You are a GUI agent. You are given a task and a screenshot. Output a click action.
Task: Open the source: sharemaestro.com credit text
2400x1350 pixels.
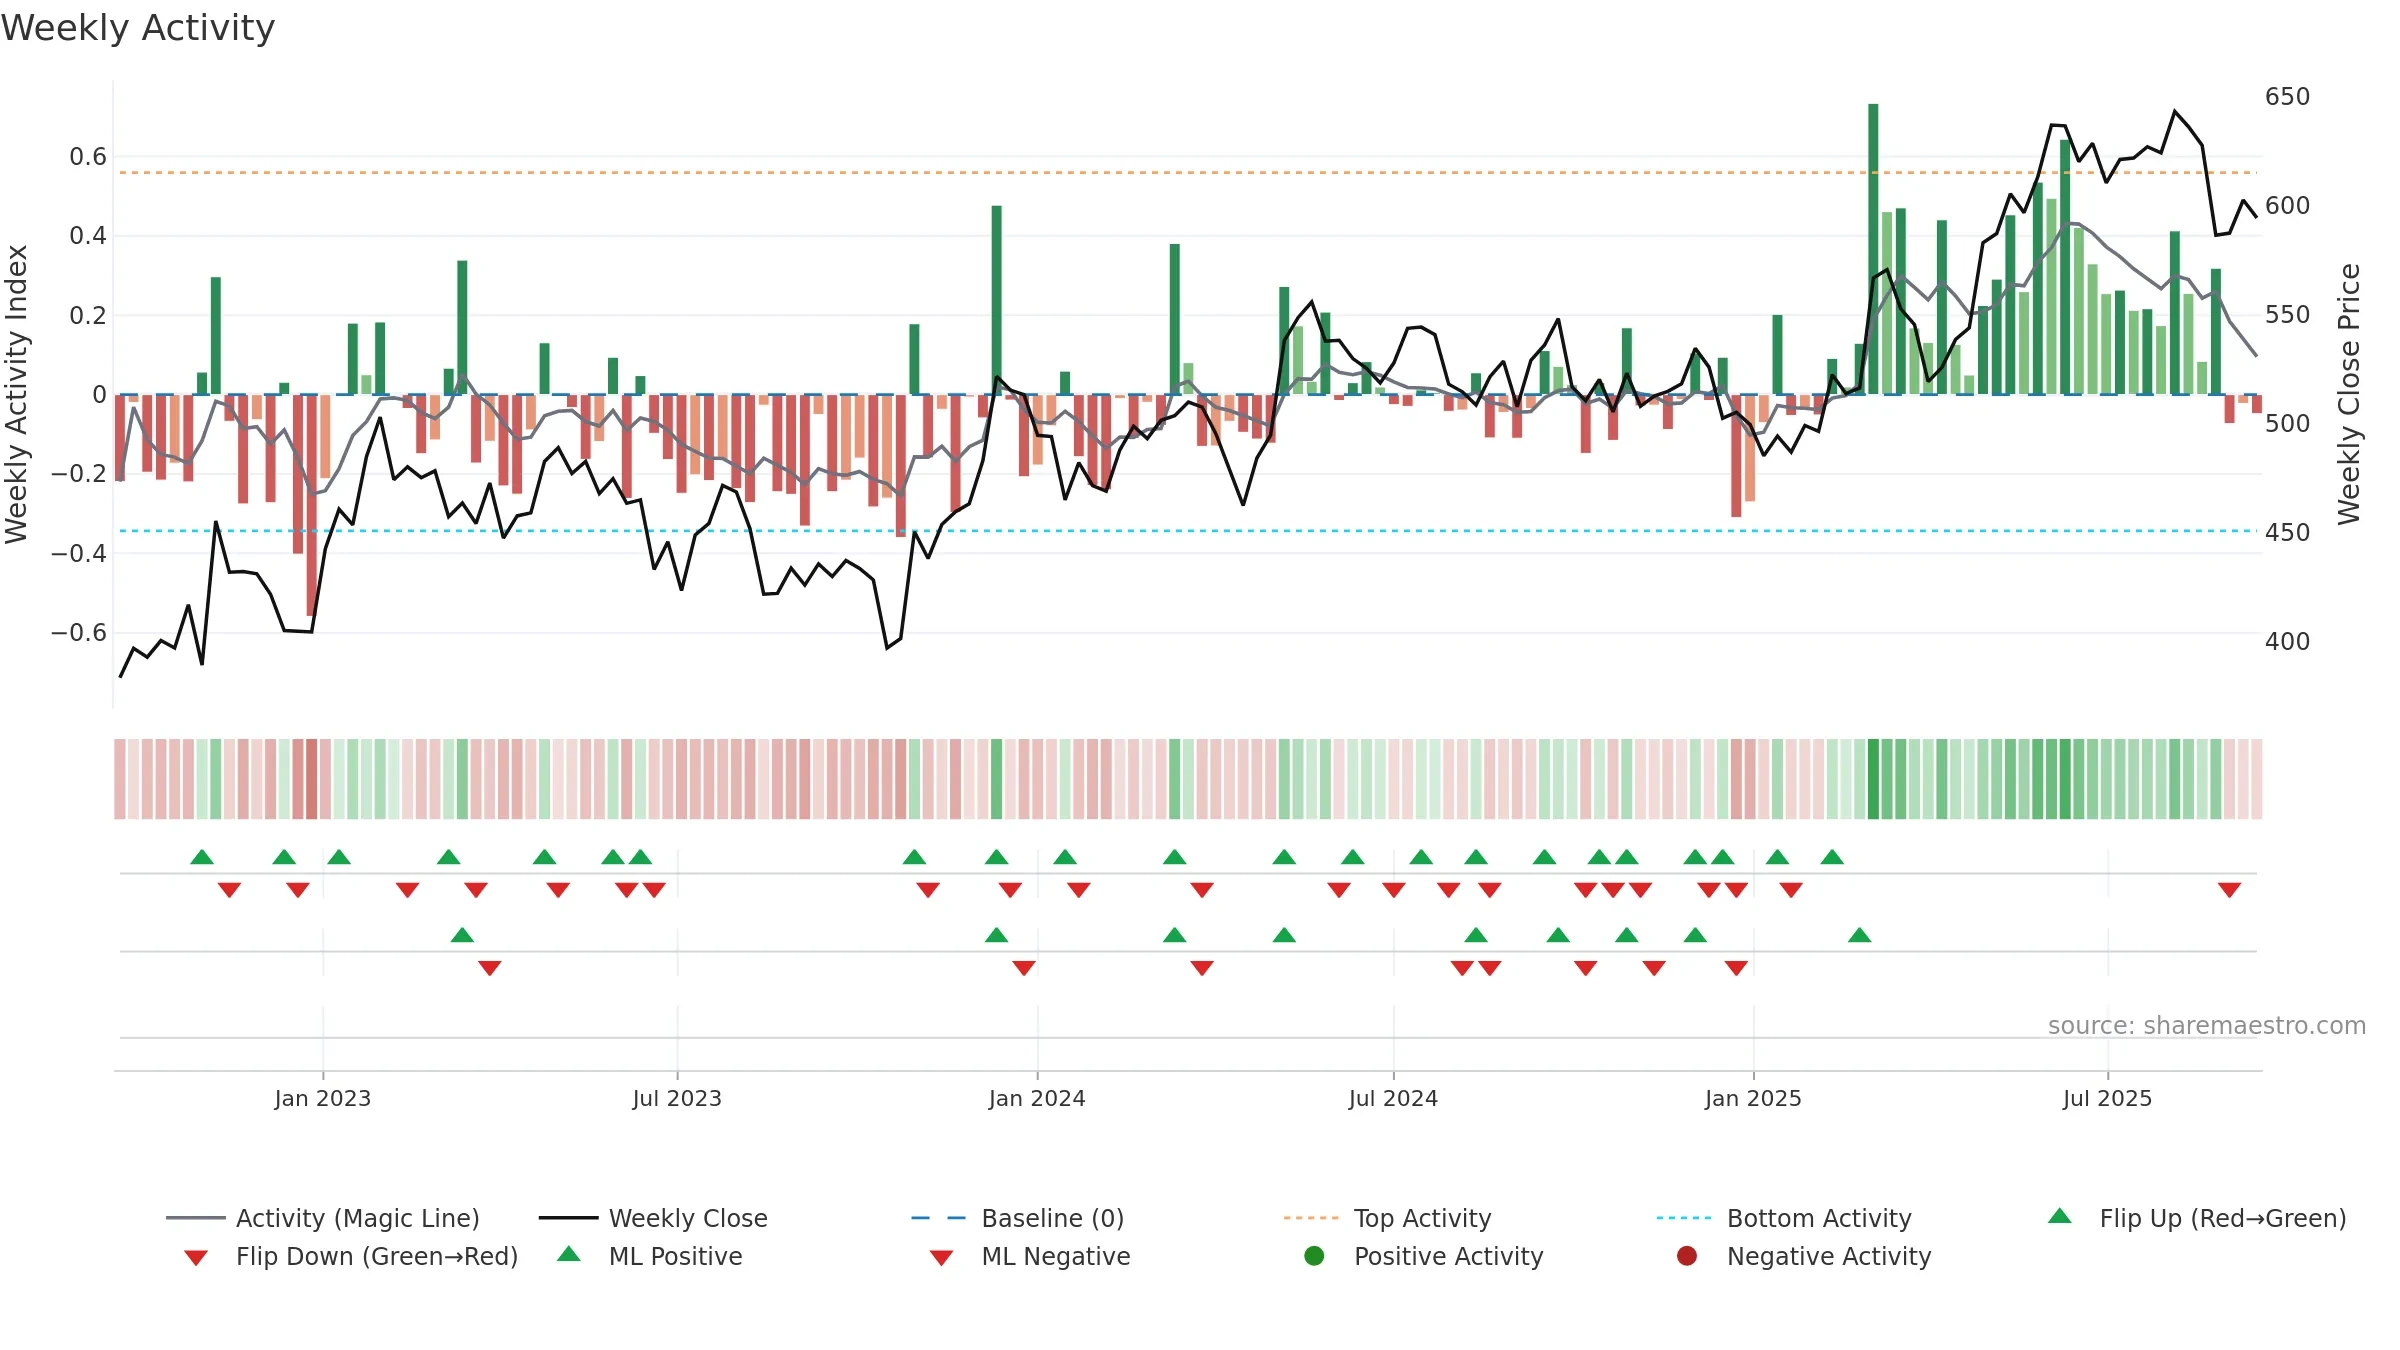(x=2207, y=1026)
